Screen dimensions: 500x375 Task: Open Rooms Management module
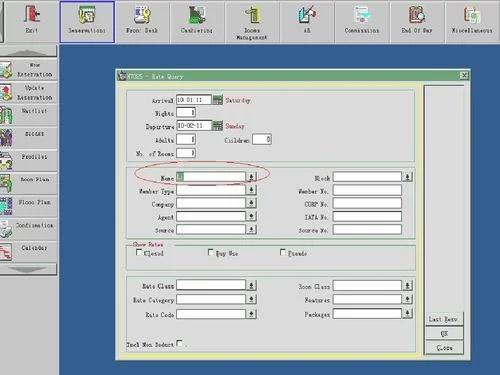click(252, 22)
